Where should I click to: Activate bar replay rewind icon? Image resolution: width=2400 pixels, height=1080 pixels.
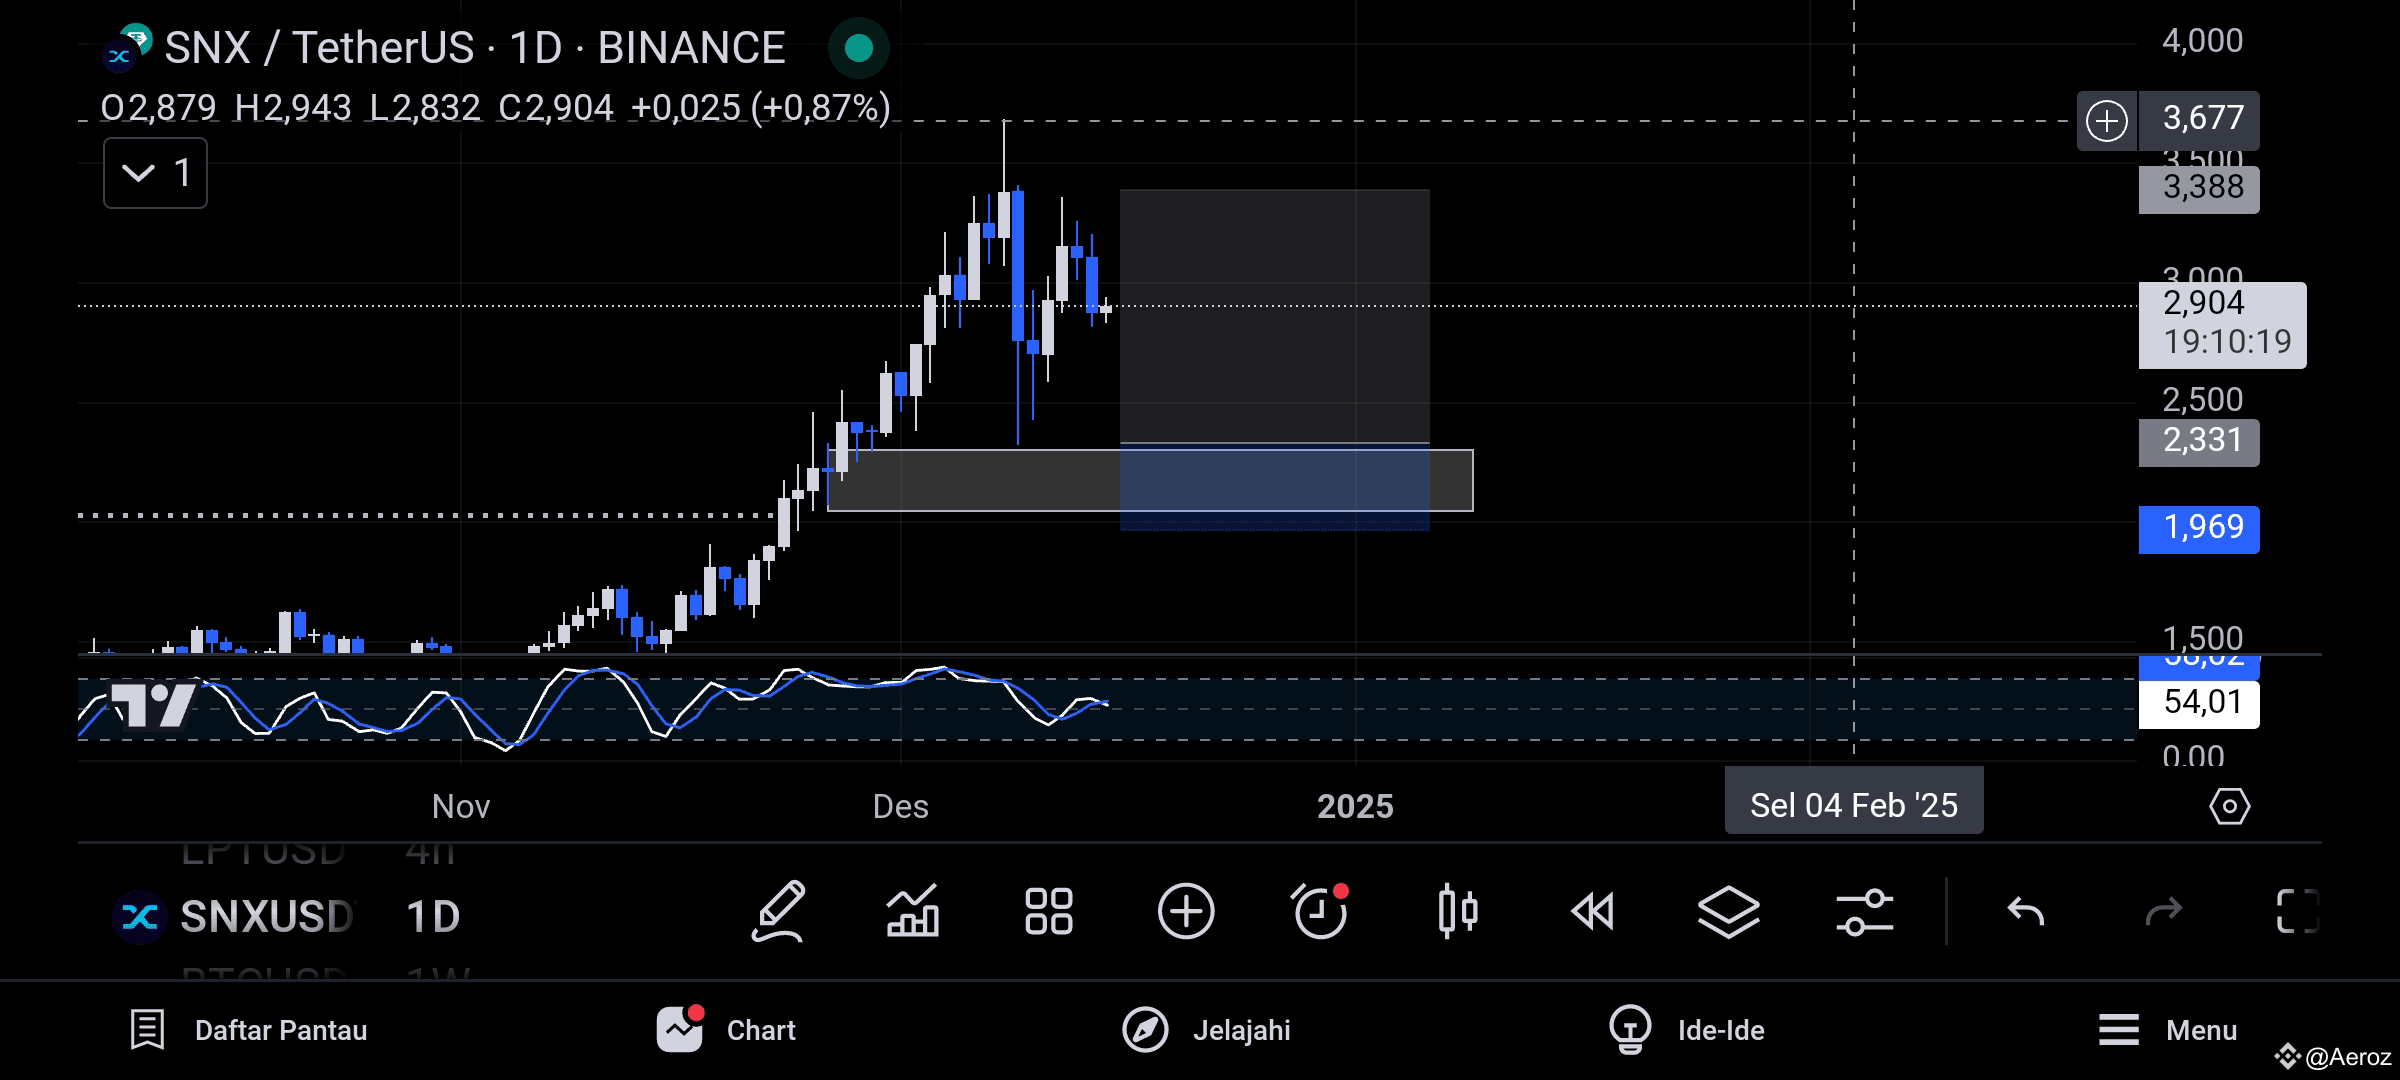pos(1592,912)
